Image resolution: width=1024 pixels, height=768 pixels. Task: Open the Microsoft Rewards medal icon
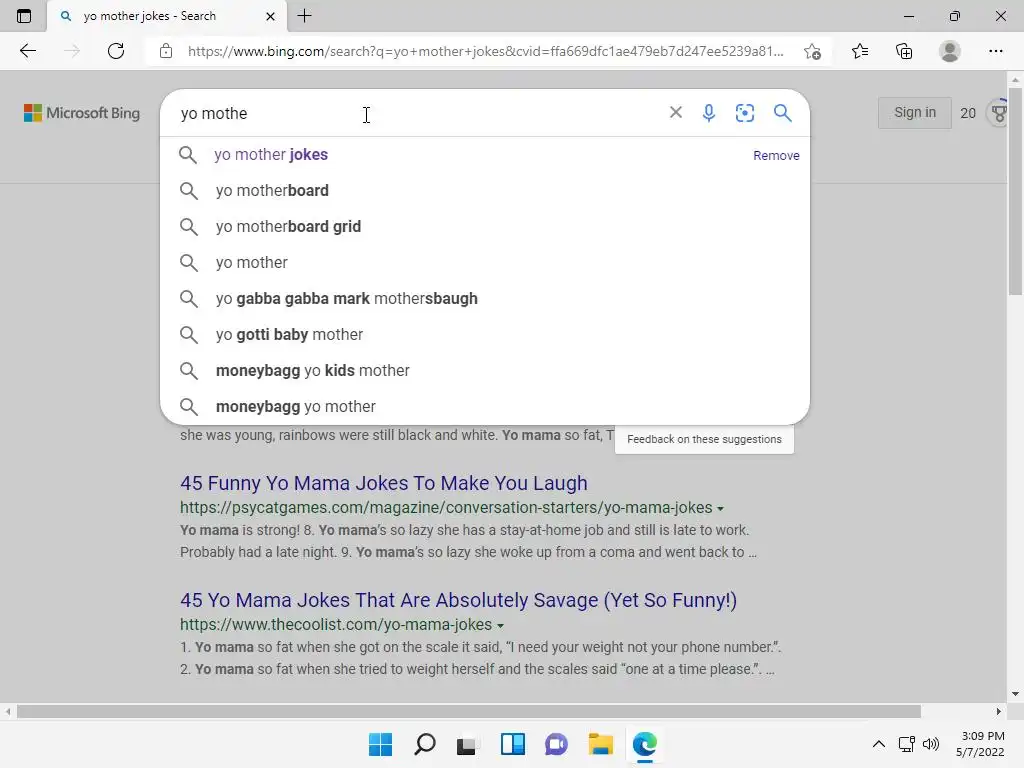999,114
